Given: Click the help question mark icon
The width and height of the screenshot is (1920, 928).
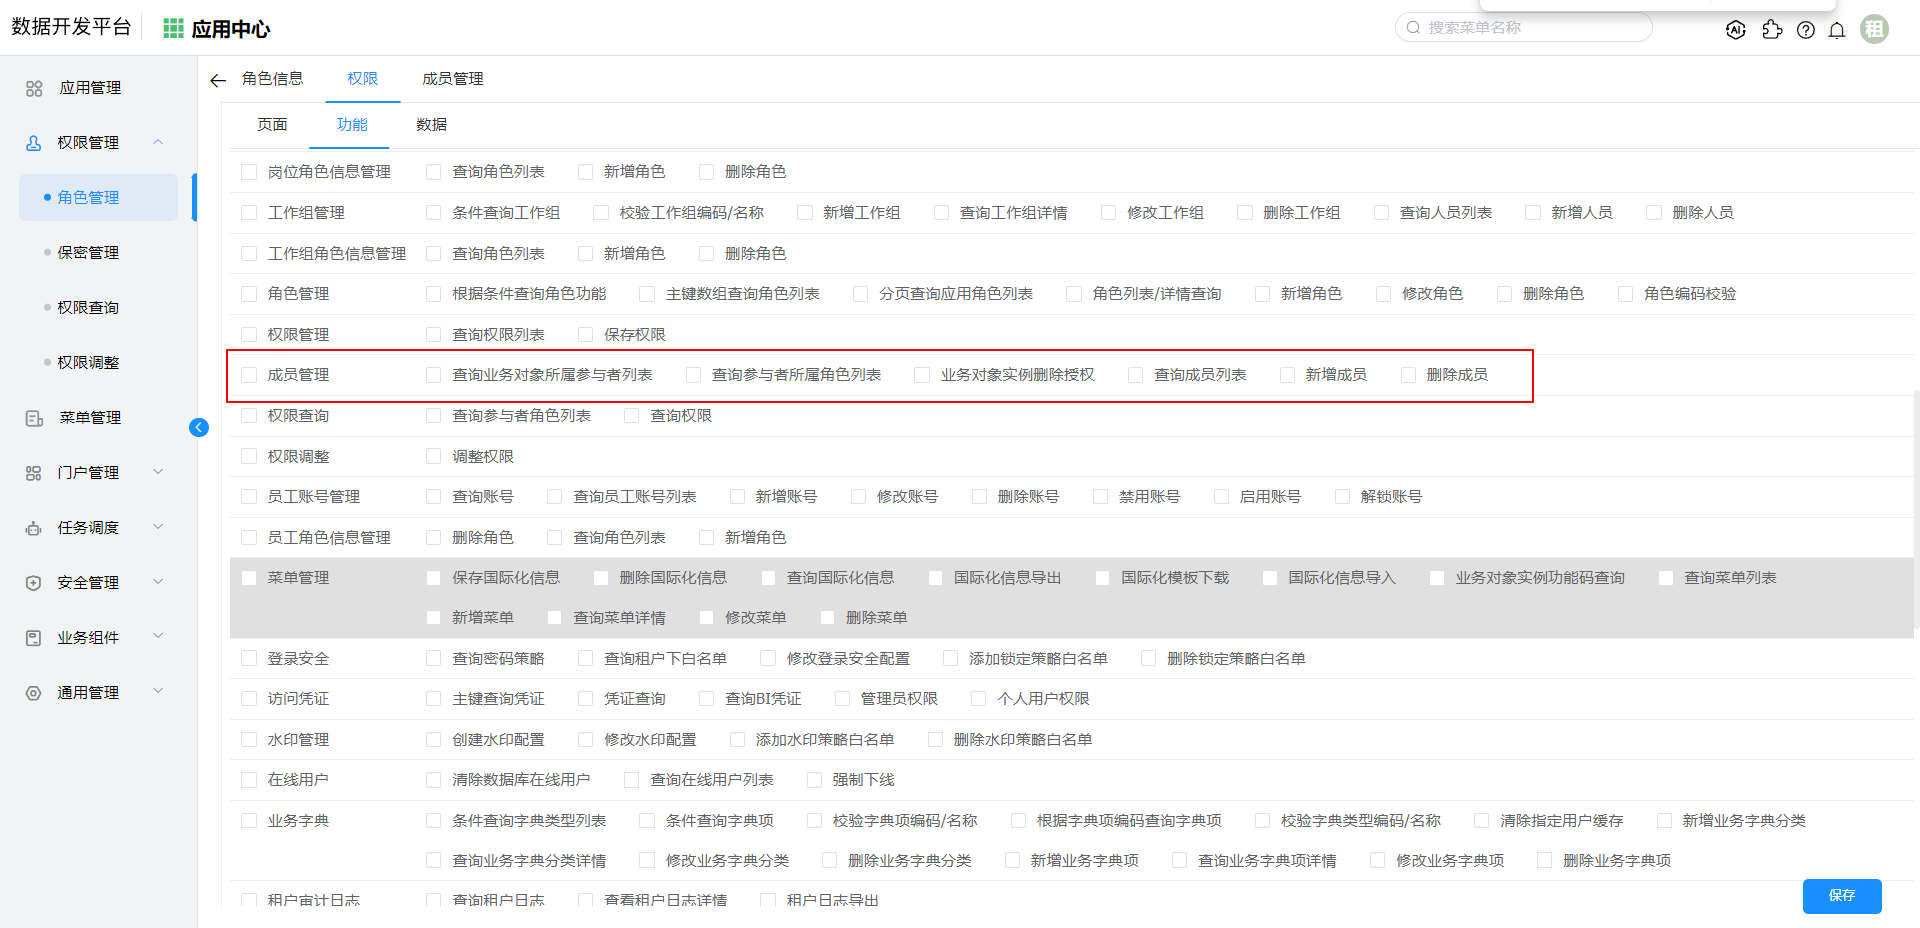Looking at the screenshot, I should click(x=1805, y=30).
